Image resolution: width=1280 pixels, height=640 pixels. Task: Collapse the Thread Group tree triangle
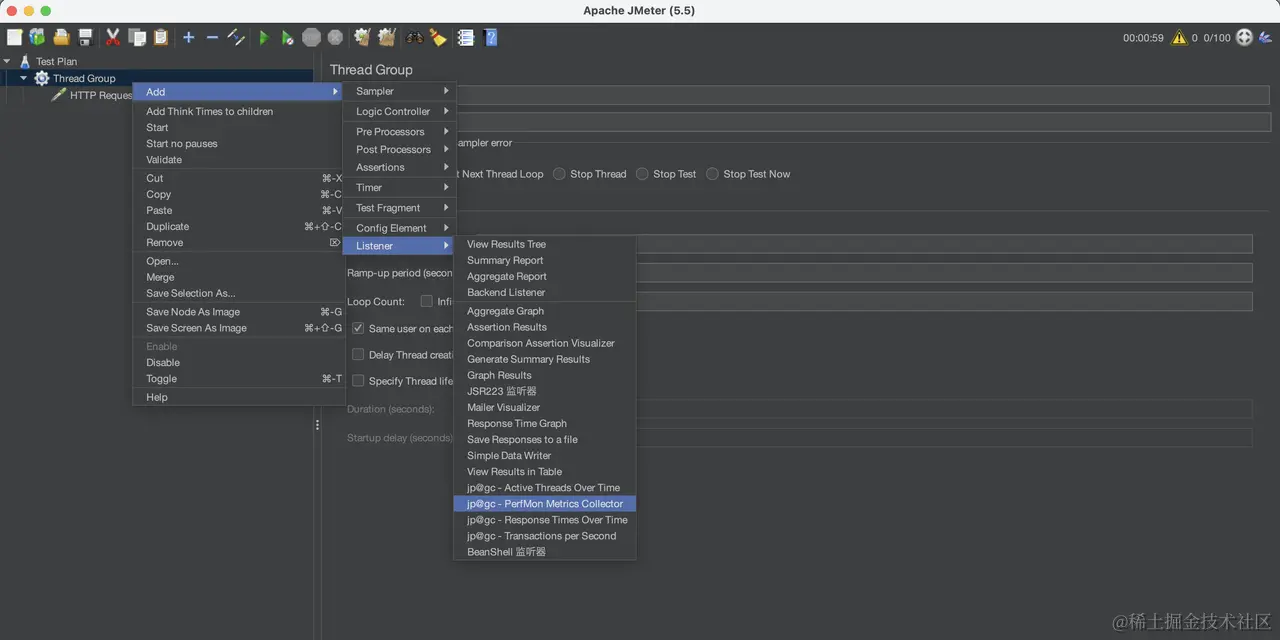click(24, 78)
